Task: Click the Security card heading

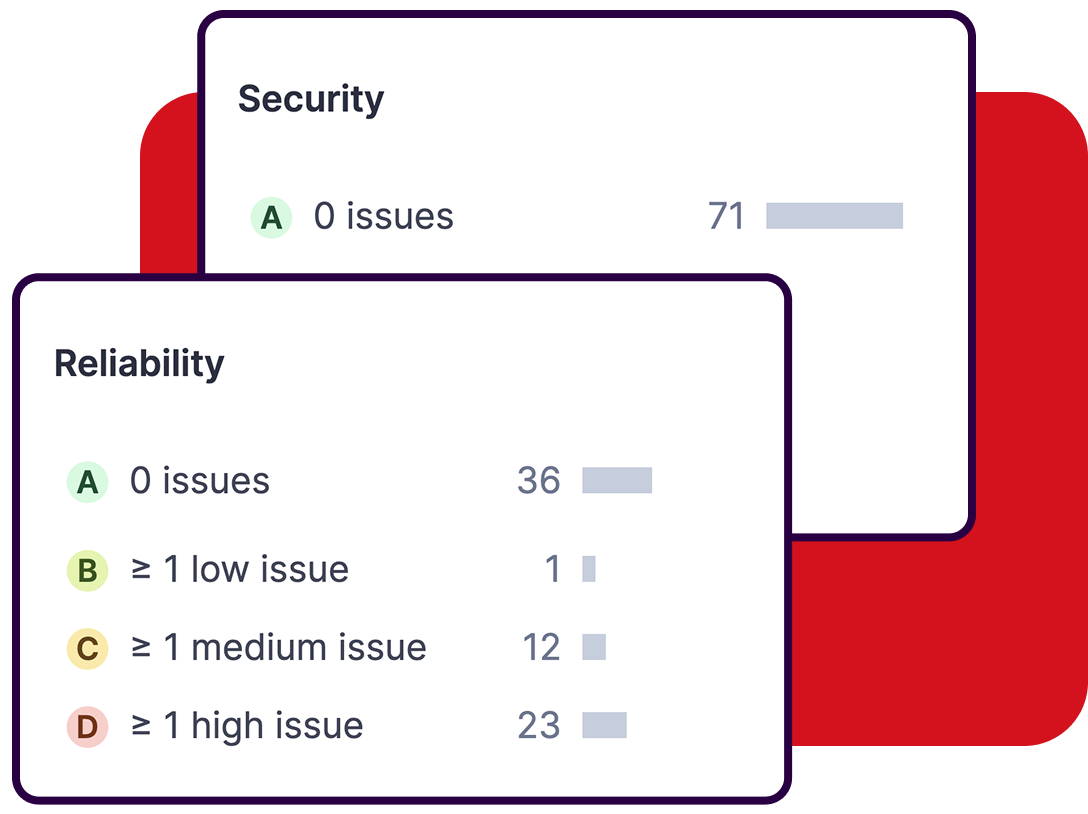Action: coord(310,100)
